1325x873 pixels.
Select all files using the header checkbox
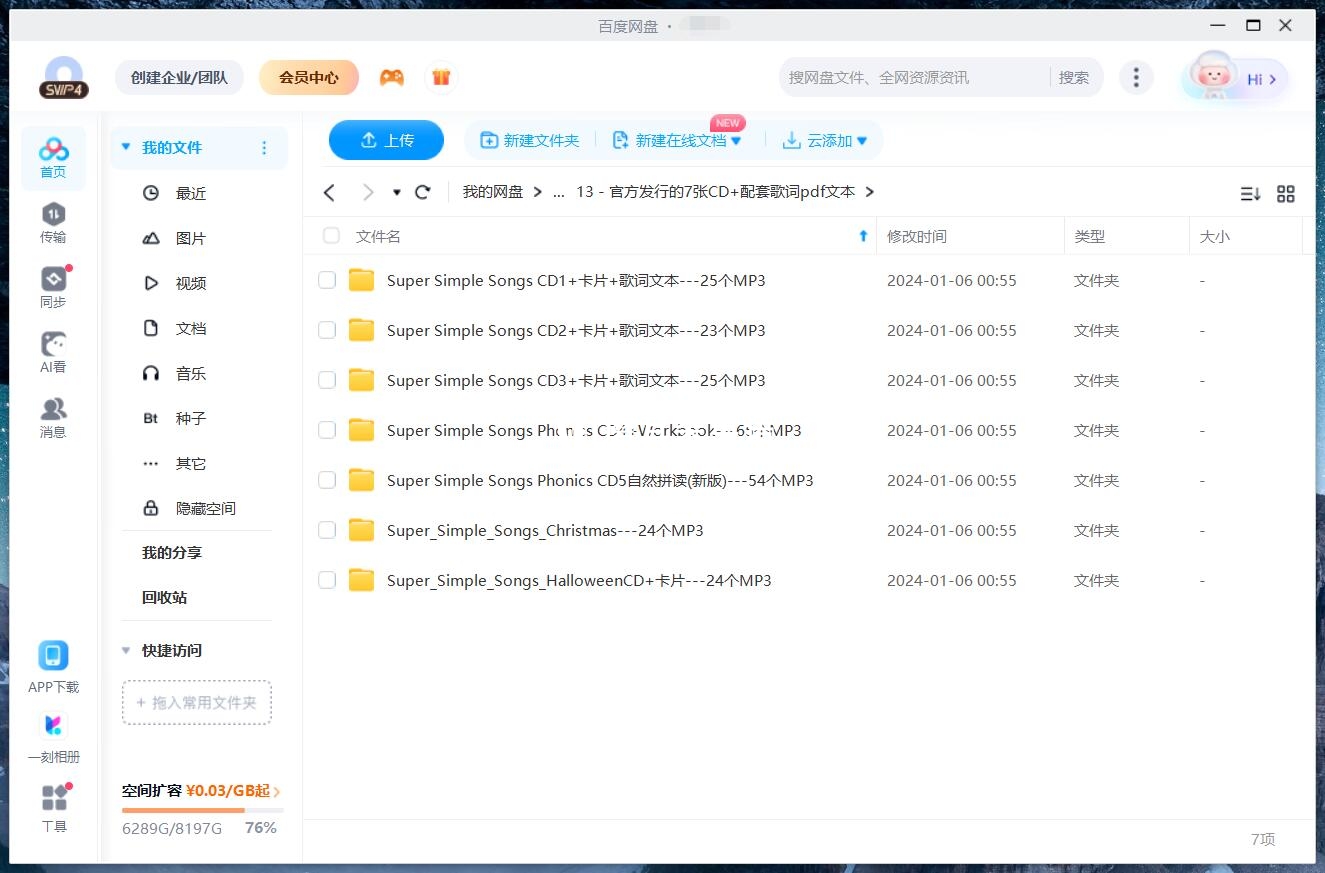coord(331,236)
